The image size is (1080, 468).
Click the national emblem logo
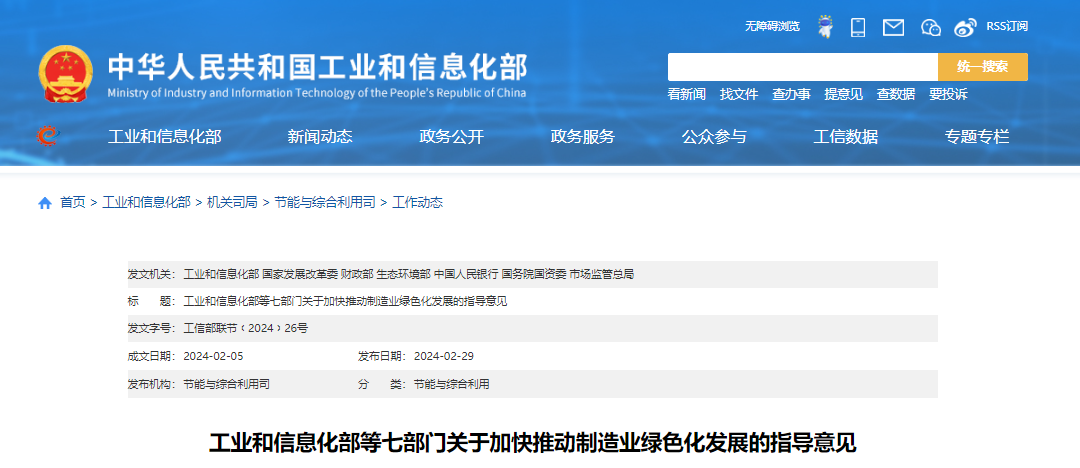tap(66, 74)
